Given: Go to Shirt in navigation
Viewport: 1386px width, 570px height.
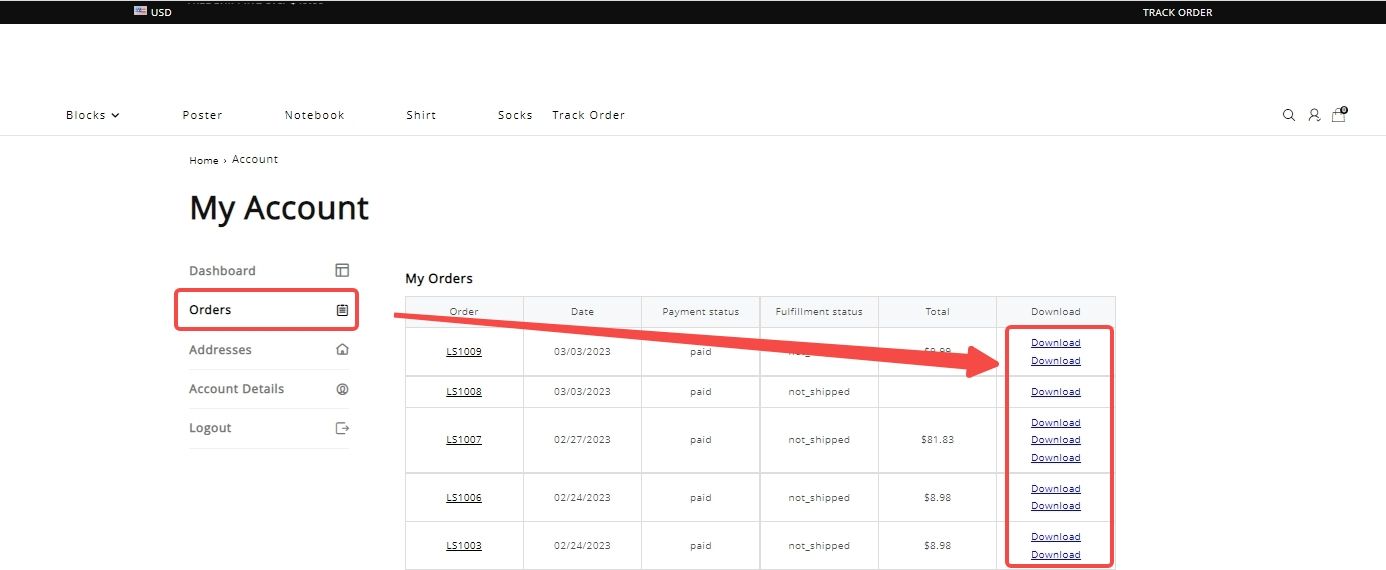Looking at the screenshot, I should coord(421,115).
